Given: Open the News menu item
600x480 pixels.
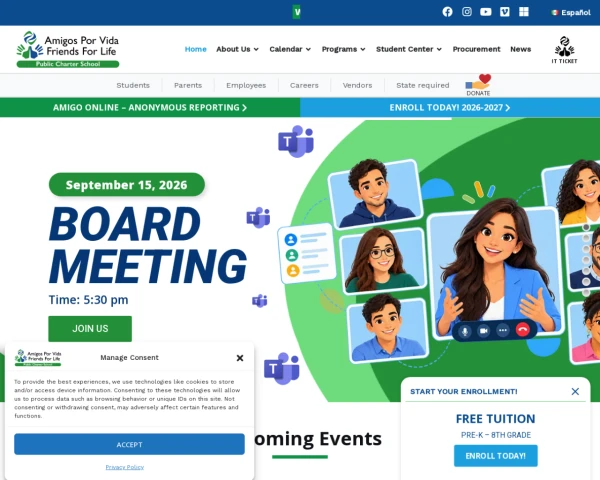Looking at the screenshot, I should pyautogui.click(x=520, y=49).
